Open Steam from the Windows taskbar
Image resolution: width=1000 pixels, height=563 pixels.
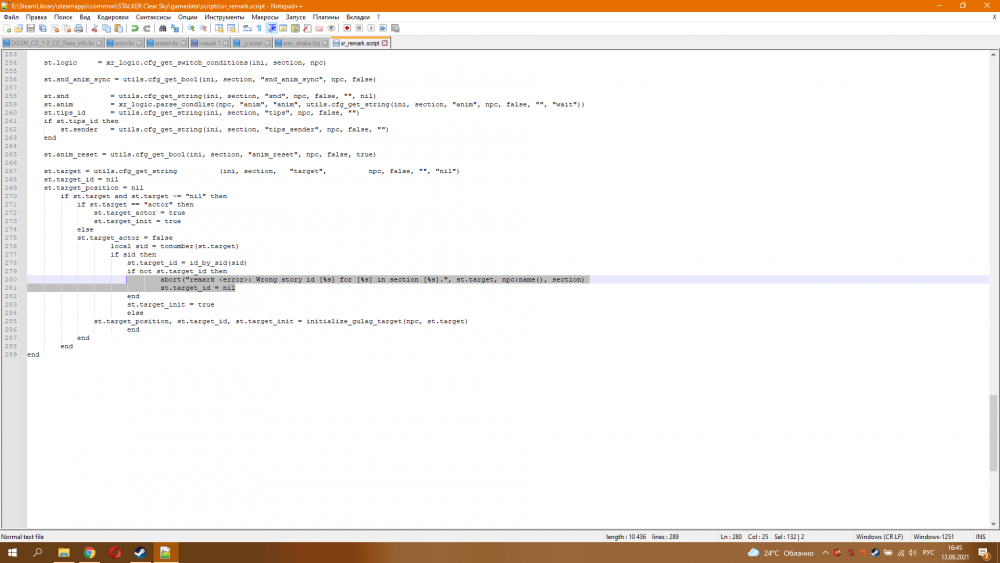pos(140,552)
